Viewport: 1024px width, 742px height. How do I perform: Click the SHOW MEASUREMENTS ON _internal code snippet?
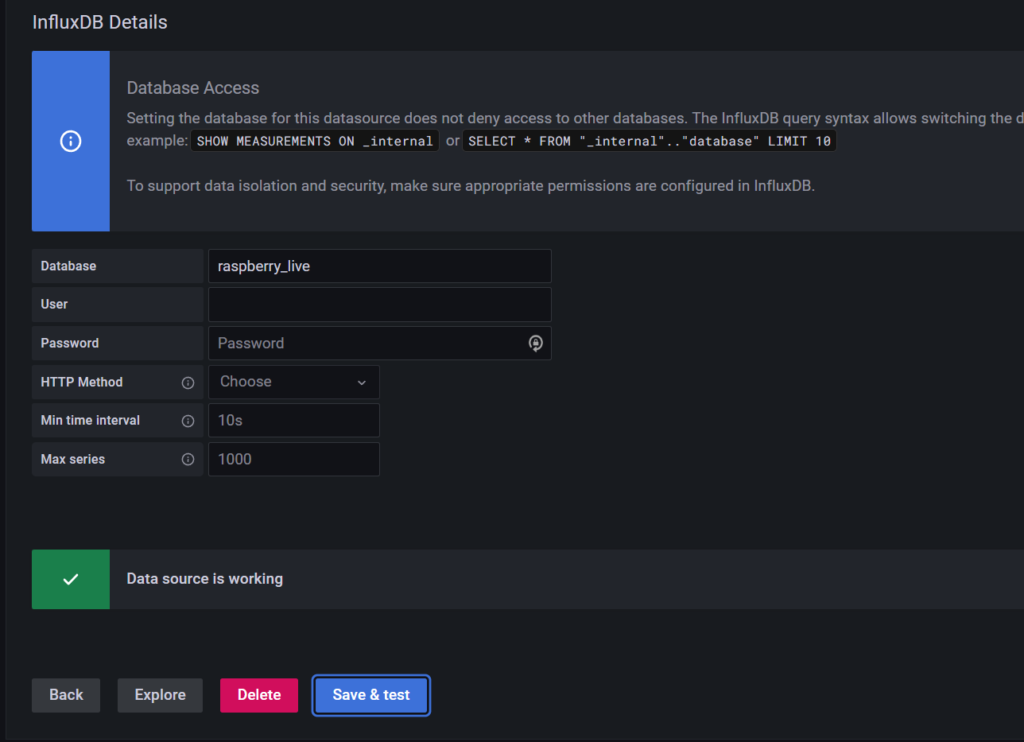pos(314,141)
